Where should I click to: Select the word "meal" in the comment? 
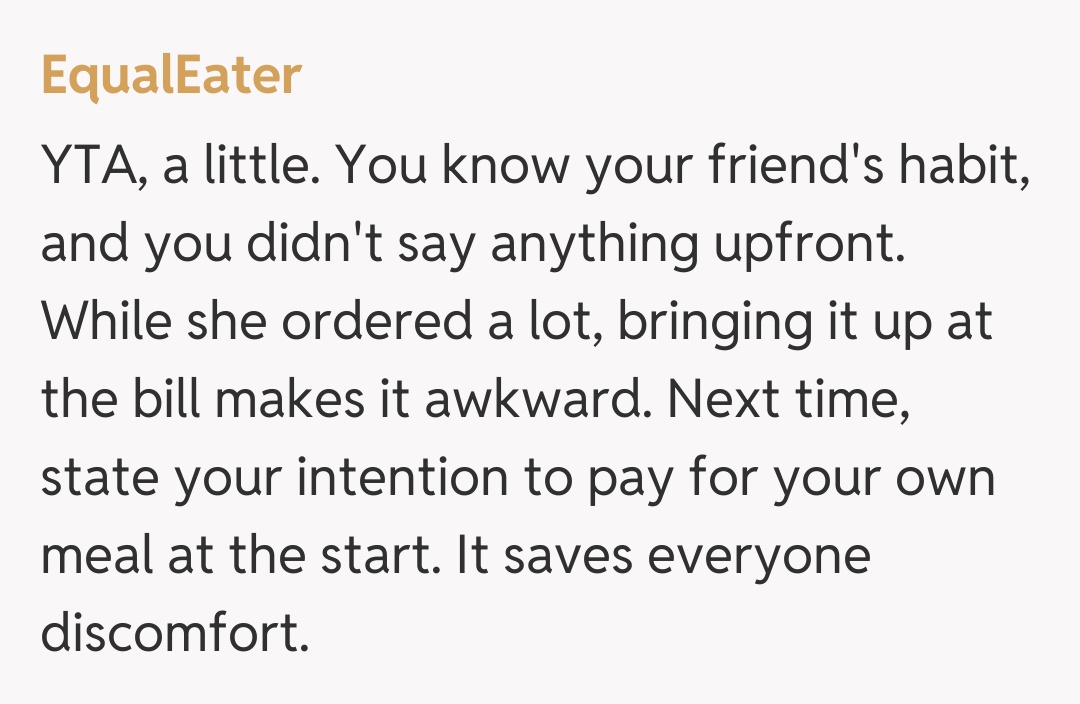pyautogui.click(x=98, y=557)
